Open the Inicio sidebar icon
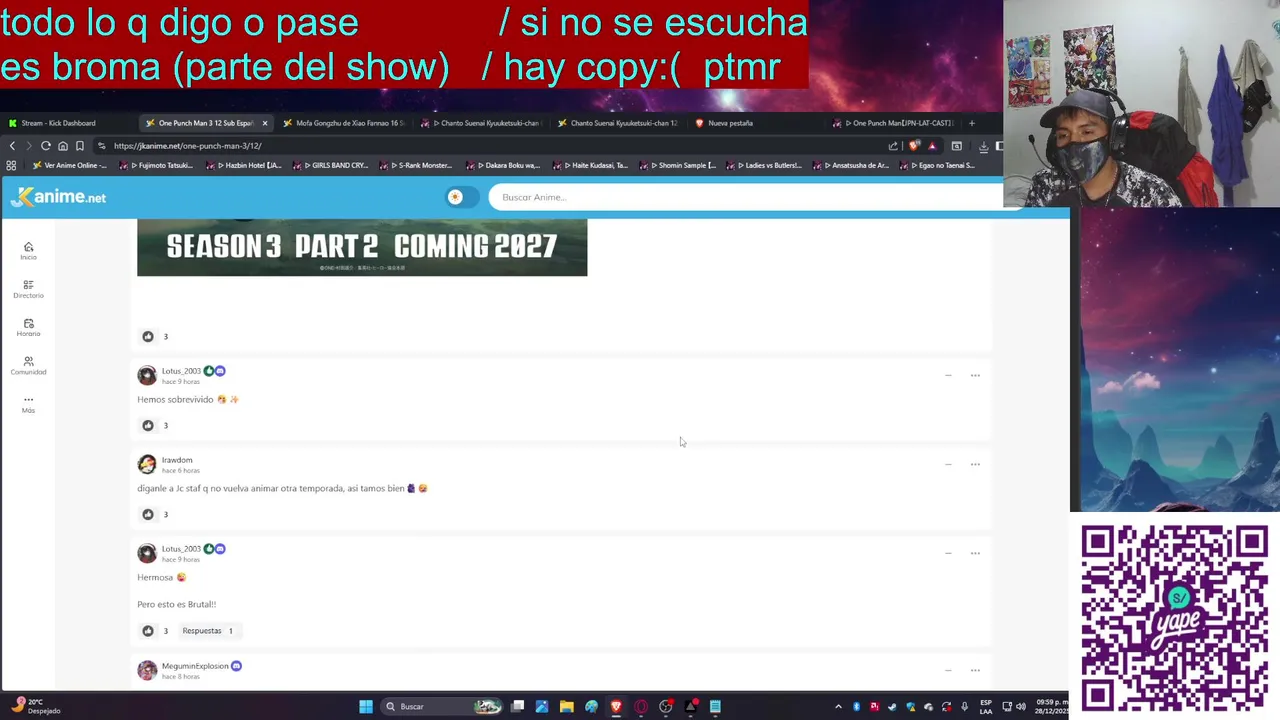Viewport: 1280px width, 720px height. (28, 250)
